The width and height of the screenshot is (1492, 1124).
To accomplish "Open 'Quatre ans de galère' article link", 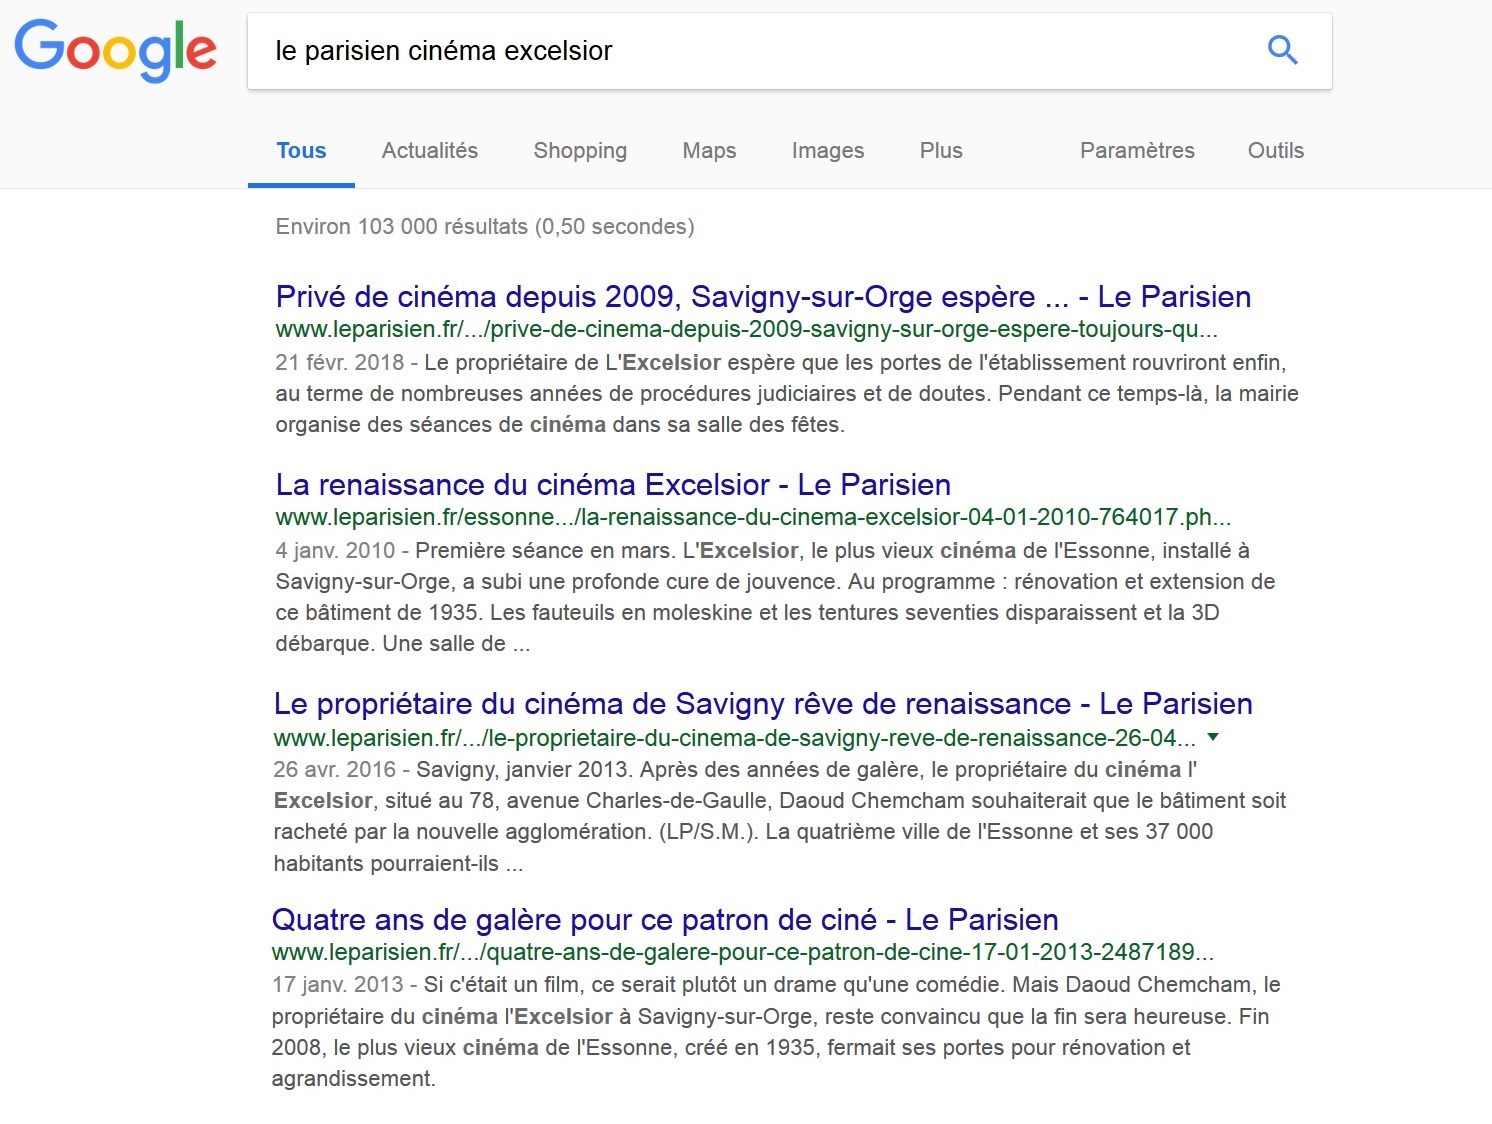I will pos(664,920).
